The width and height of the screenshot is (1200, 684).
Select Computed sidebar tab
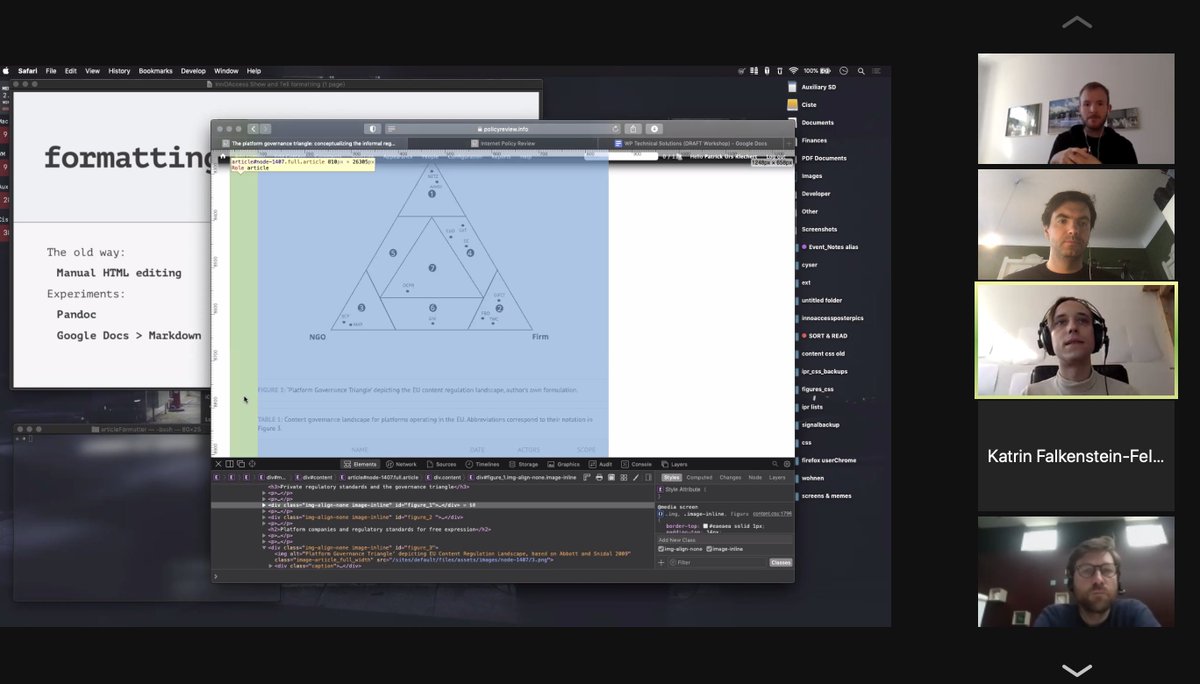pos(699,477)
